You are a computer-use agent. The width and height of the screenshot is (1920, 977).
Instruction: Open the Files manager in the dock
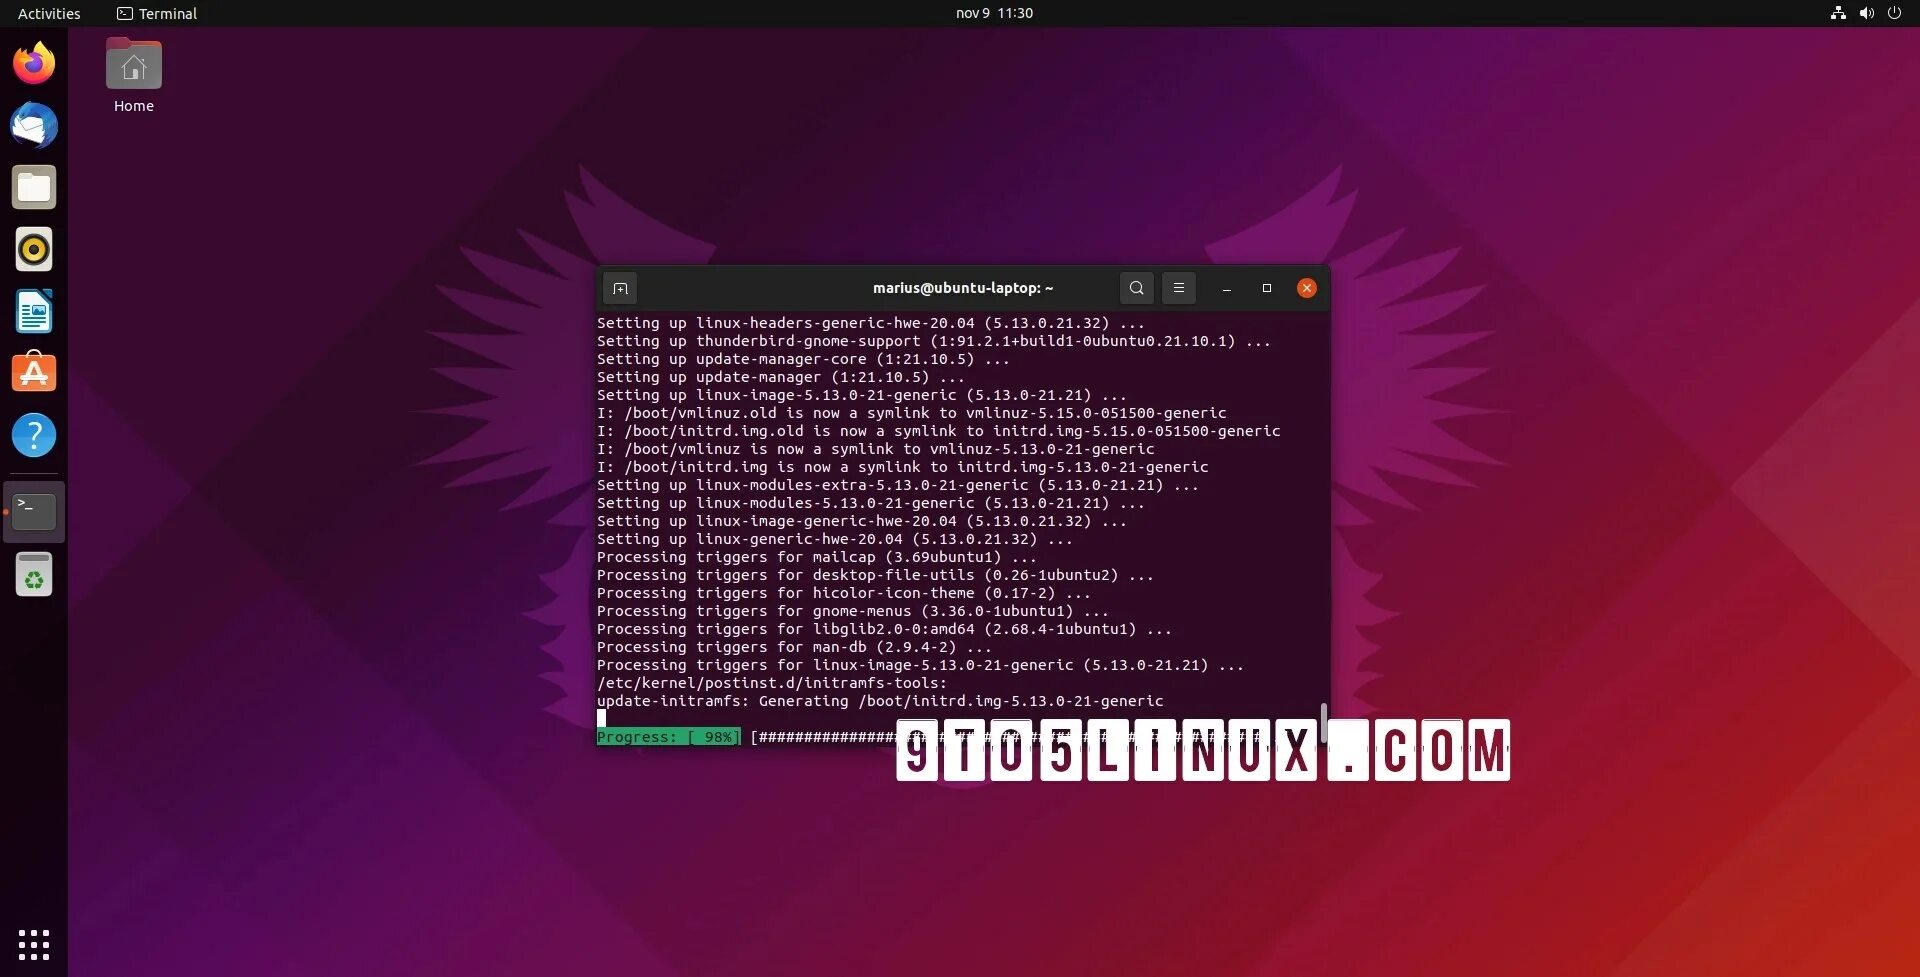[x=34, y=187]
